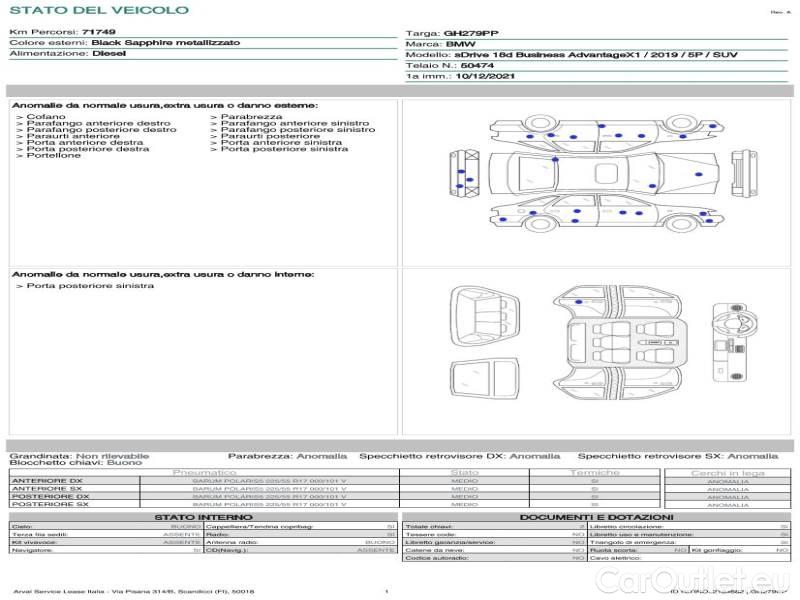This screenshot has height=600, width=800.
Task: Click the Cerchi in lega column header
Action: 727,472
